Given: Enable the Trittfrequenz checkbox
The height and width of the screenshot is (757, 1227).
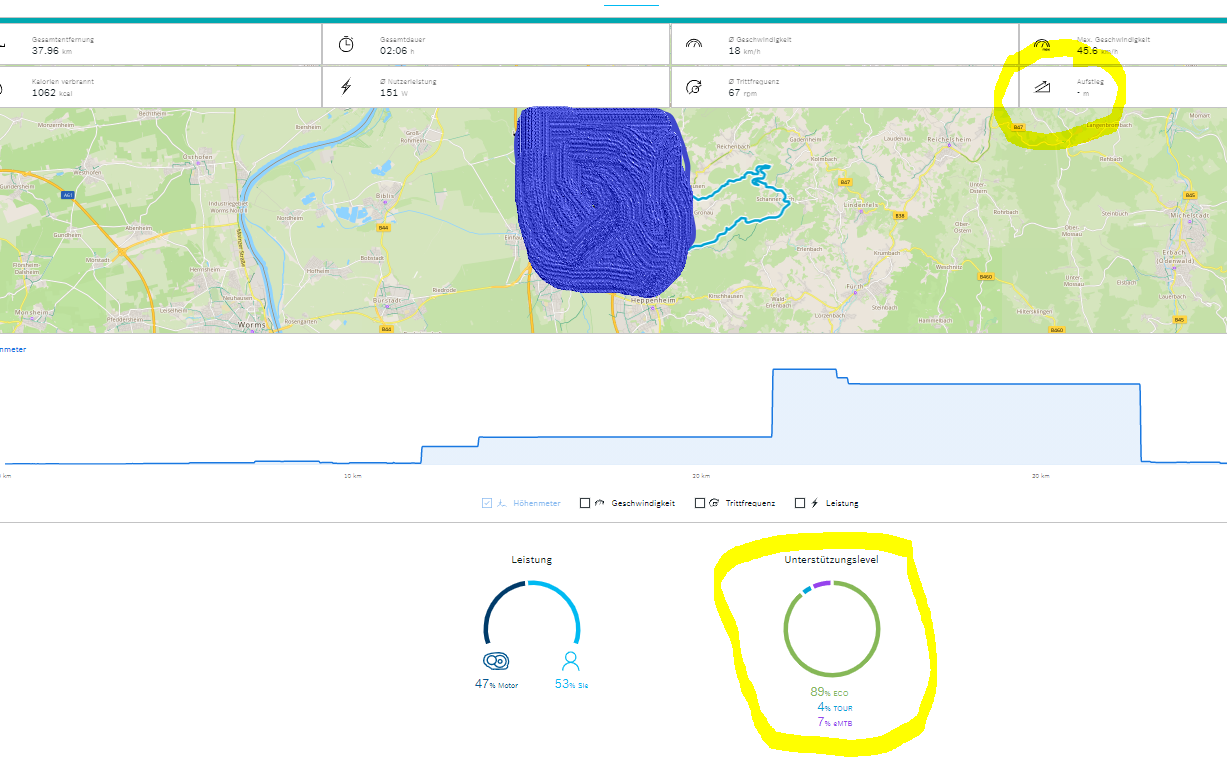Looking at the screenshot, I should [x=700, y=503].
